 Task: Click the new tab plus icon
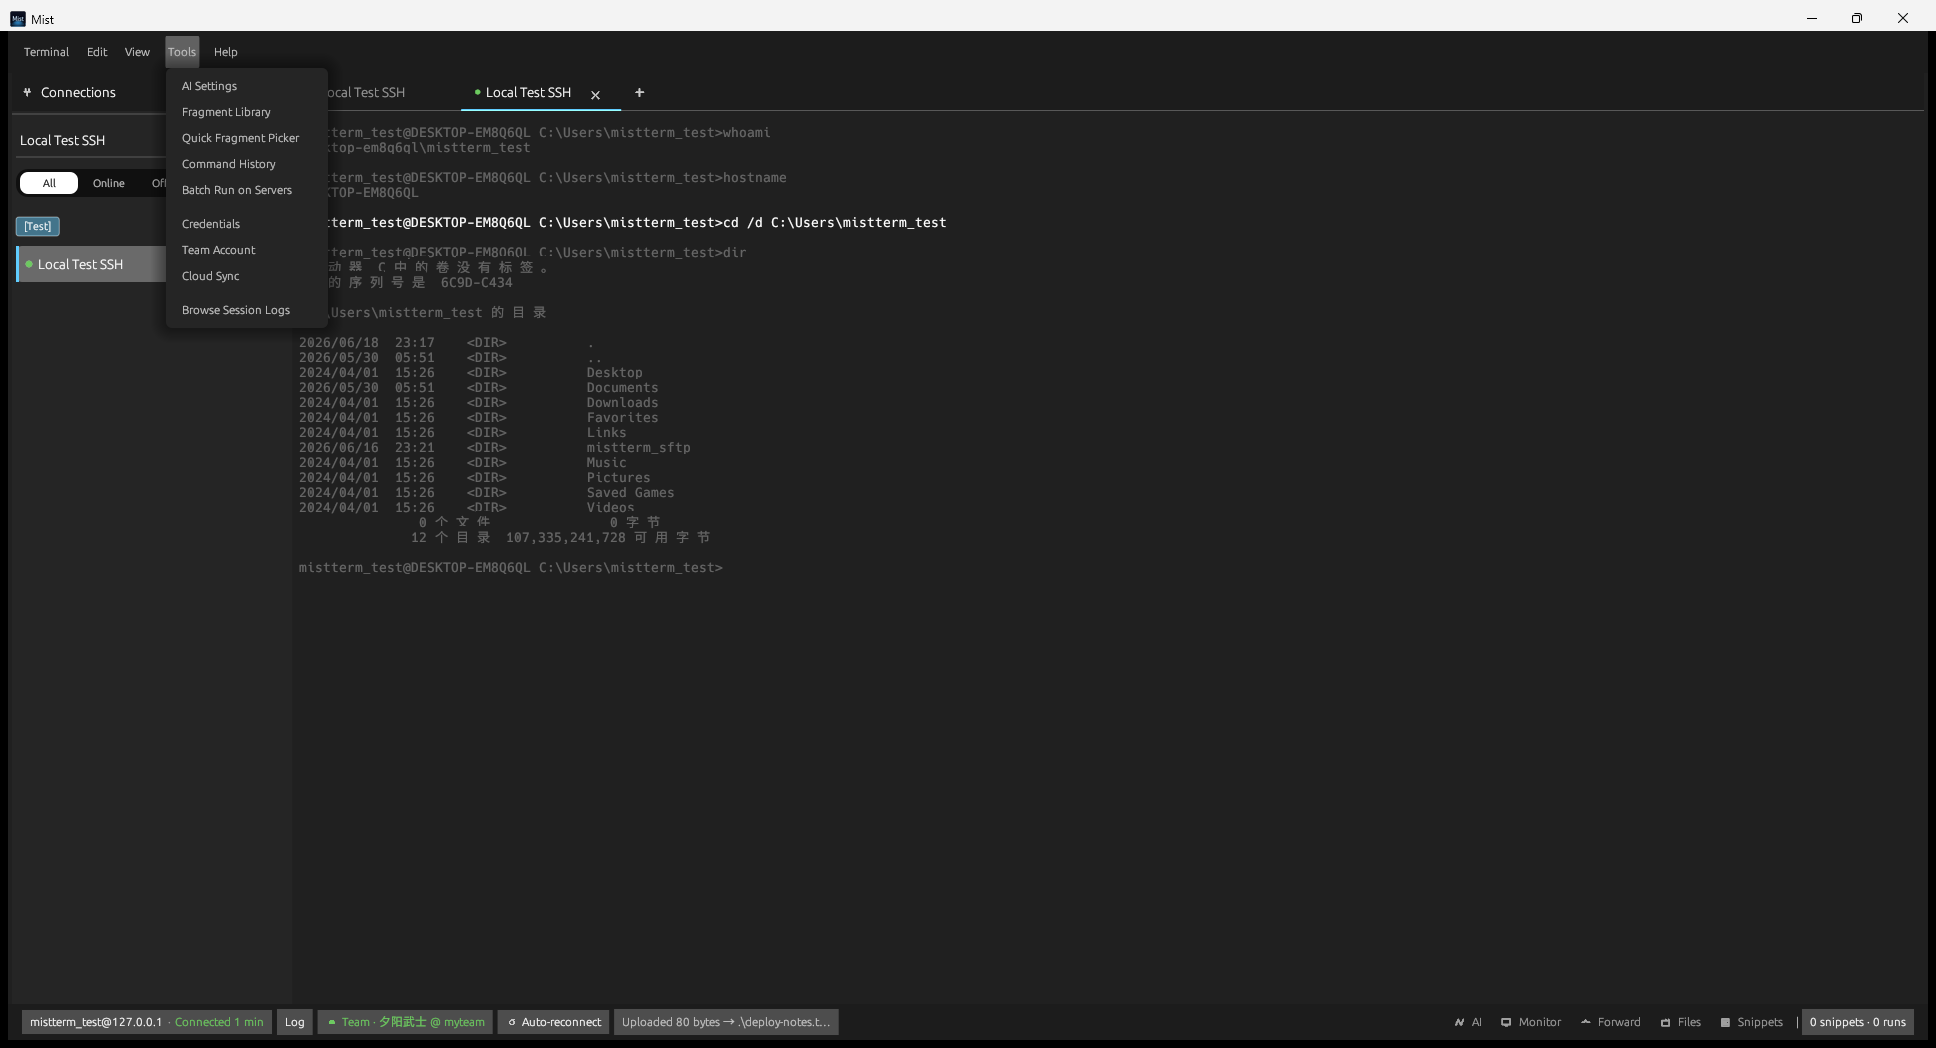(x=639, y=92)
